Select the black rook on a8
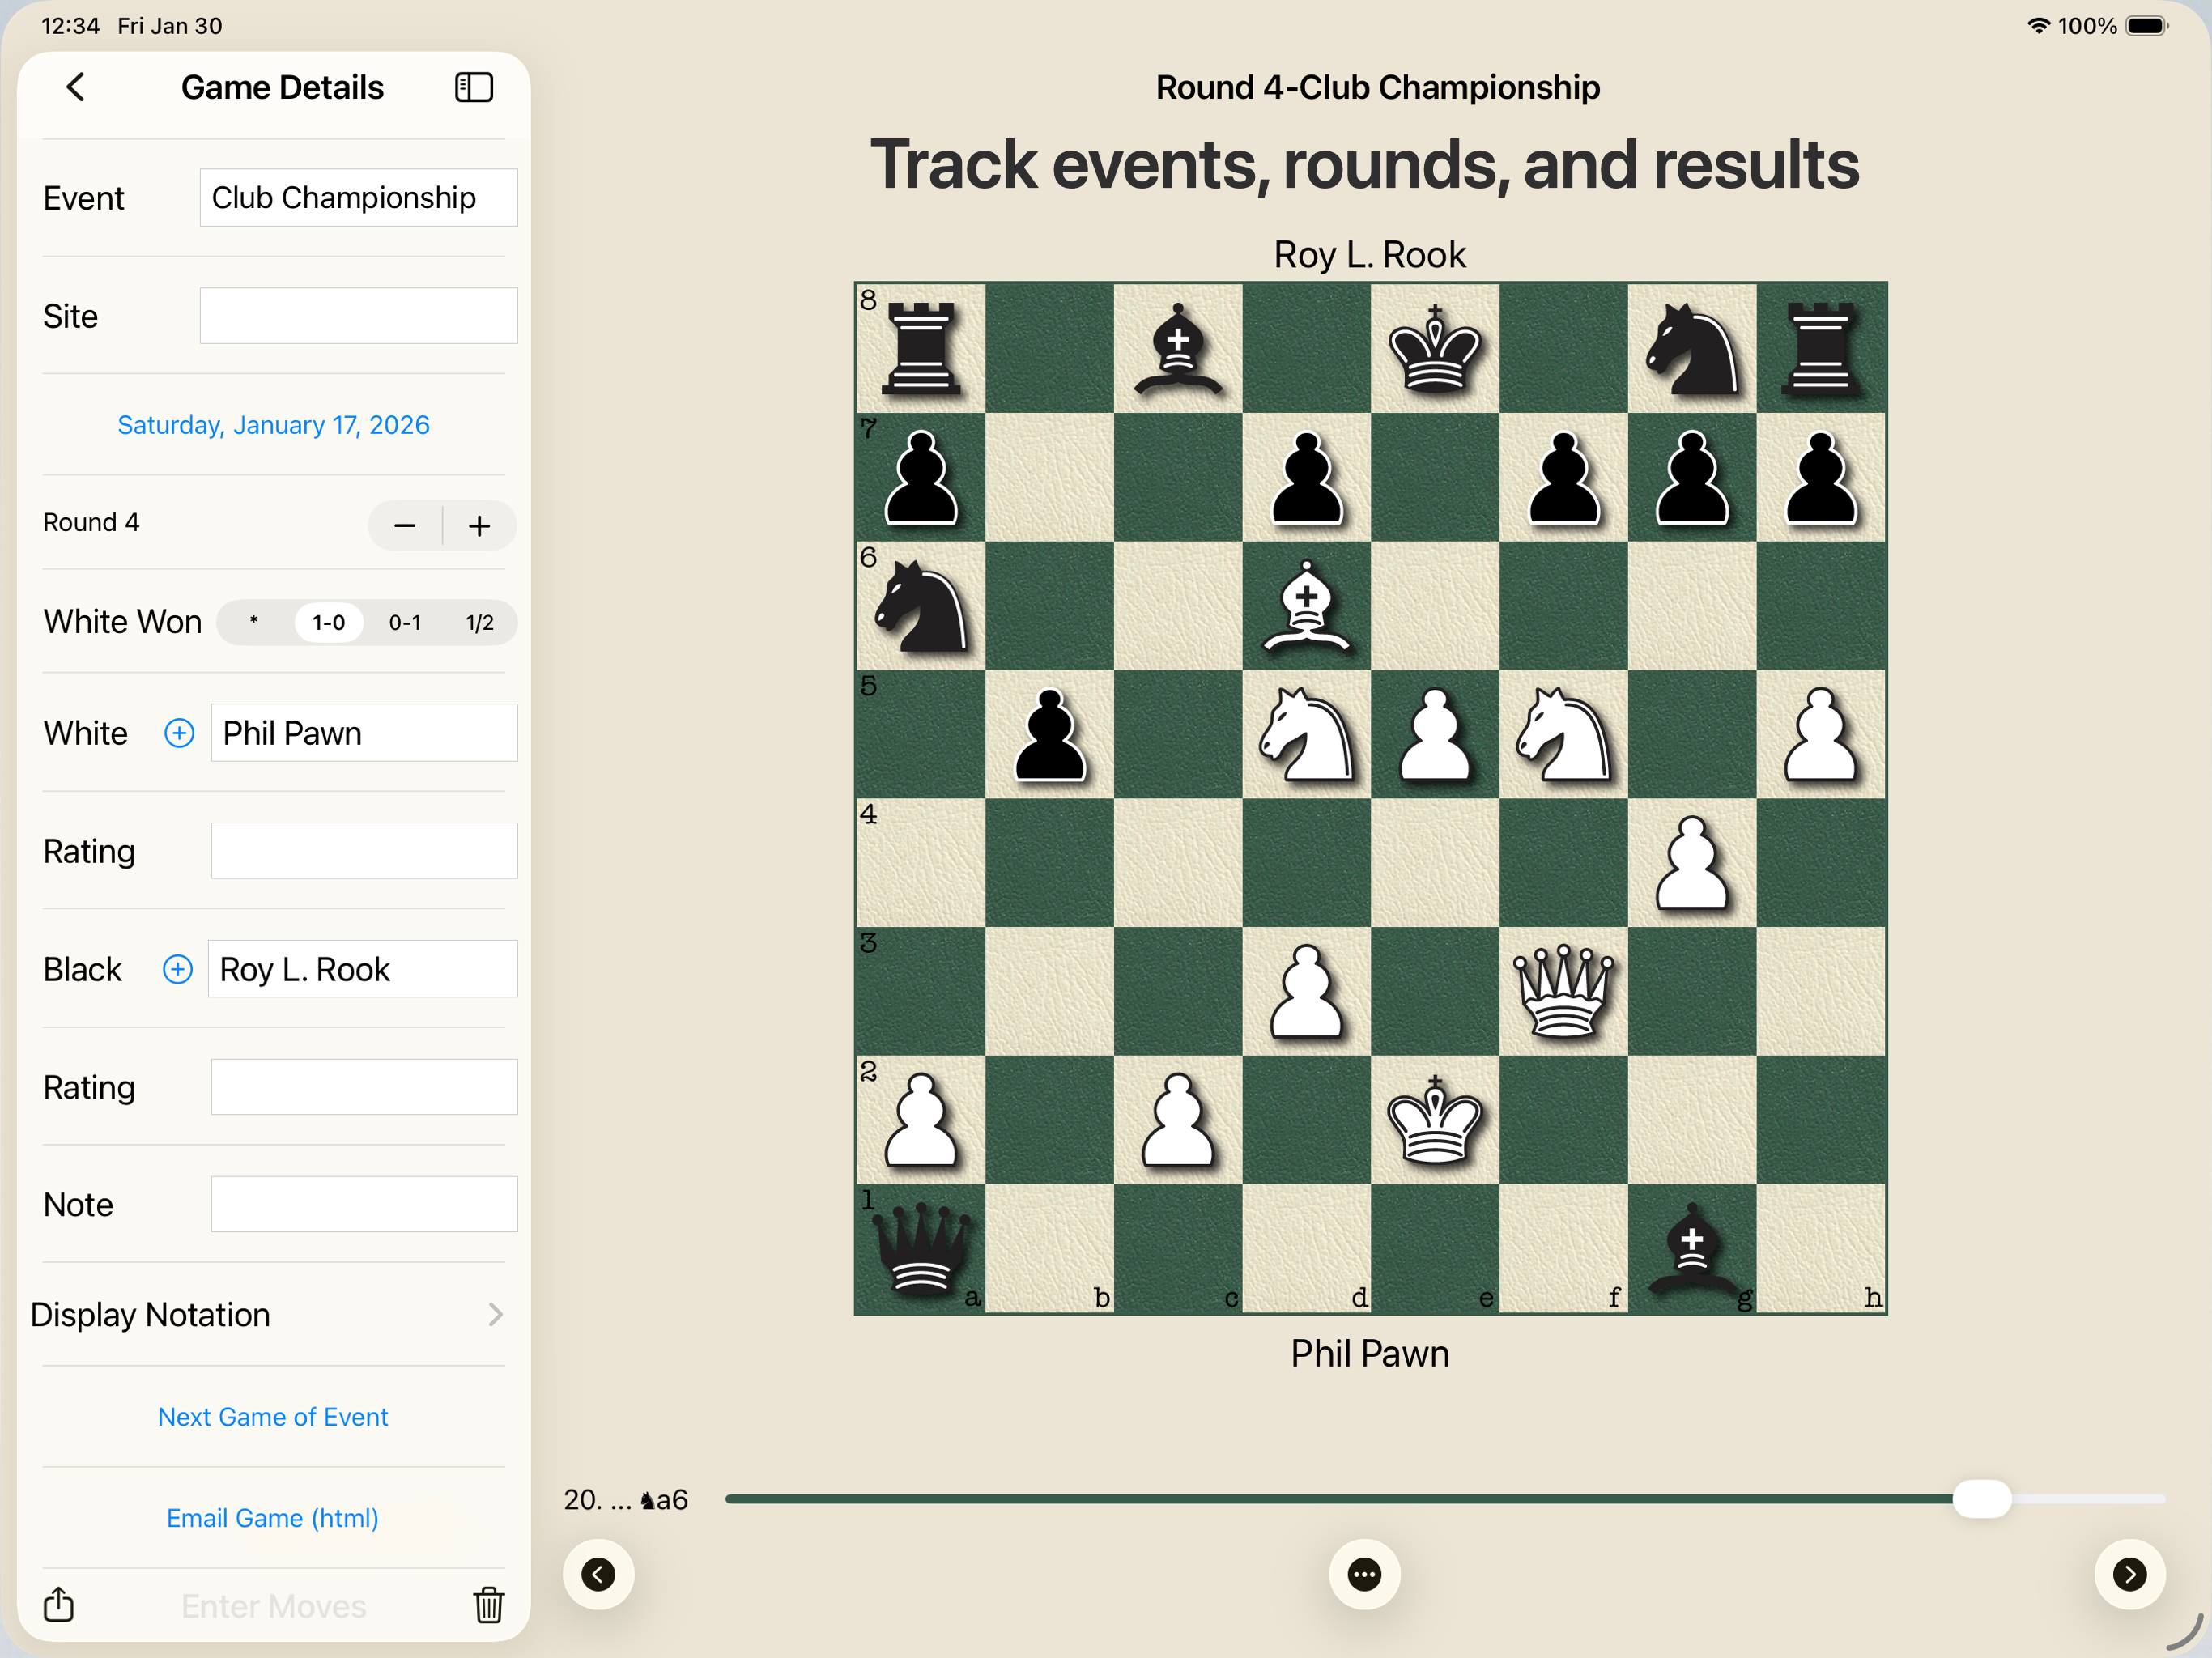 921,348
